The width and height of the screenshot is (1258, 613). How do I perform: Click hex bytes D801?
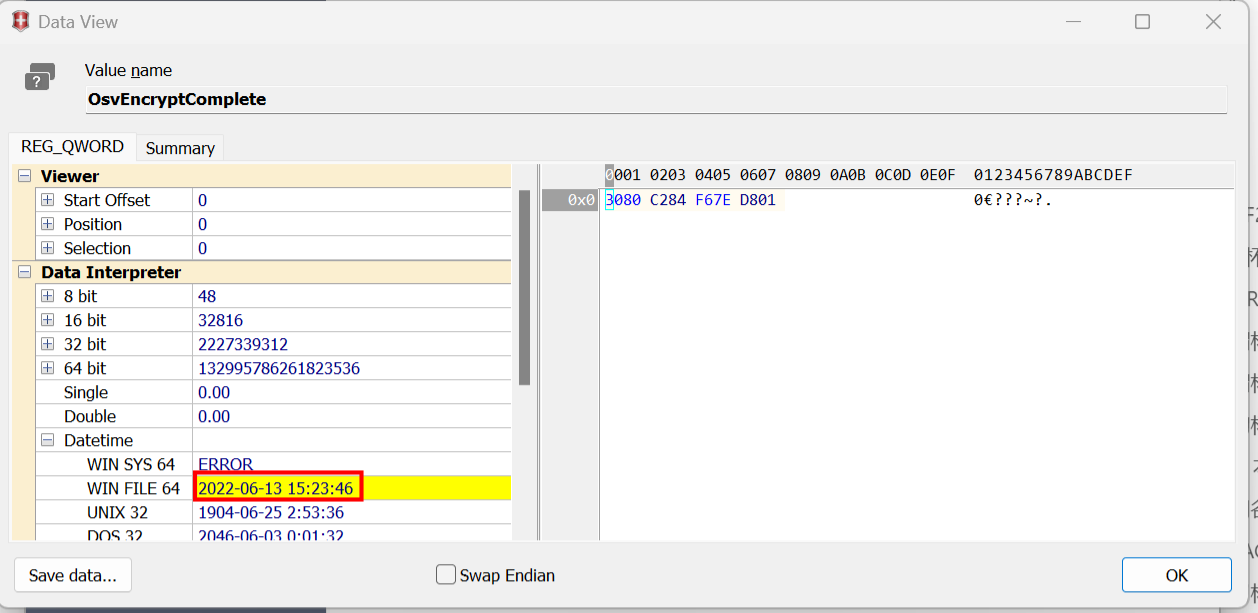pyautogui.click(x=758, y=200)
